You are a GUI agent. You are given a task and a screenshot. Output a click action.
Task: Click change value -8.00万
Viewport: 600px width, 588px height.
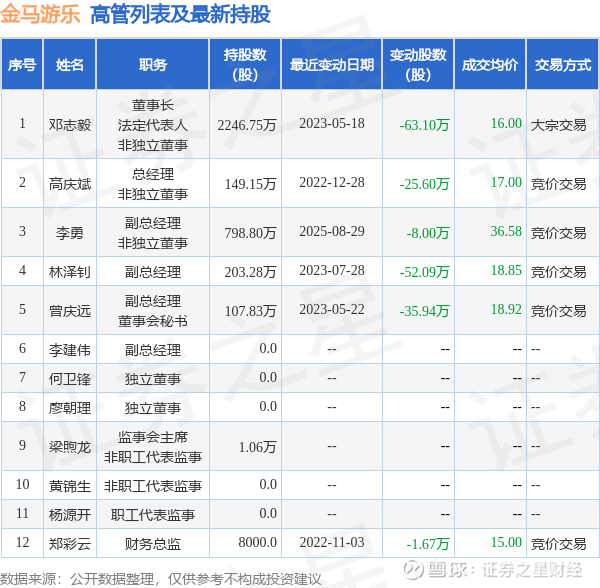point(428,233)
